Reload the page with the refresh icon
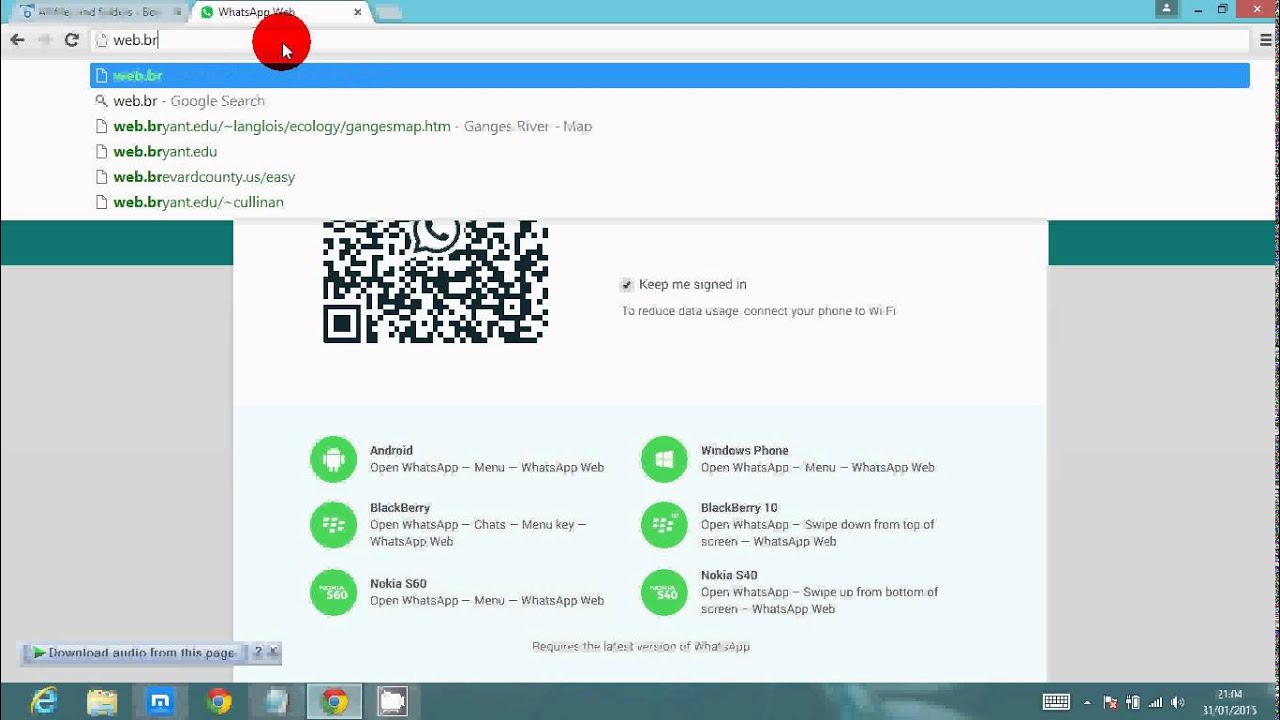1280x720 pixels. pyautogui.click(x=71, y=40)
